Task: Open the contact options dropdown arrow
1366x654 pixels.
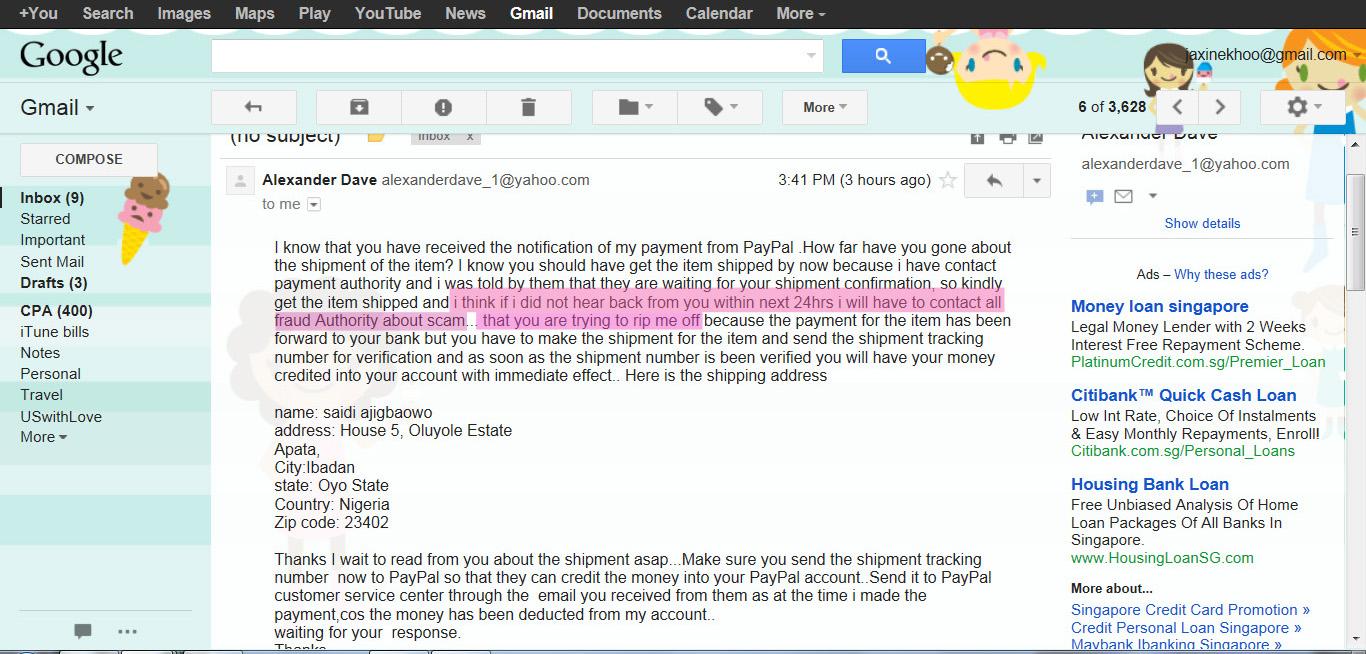Action: [x=1152, y=196]
